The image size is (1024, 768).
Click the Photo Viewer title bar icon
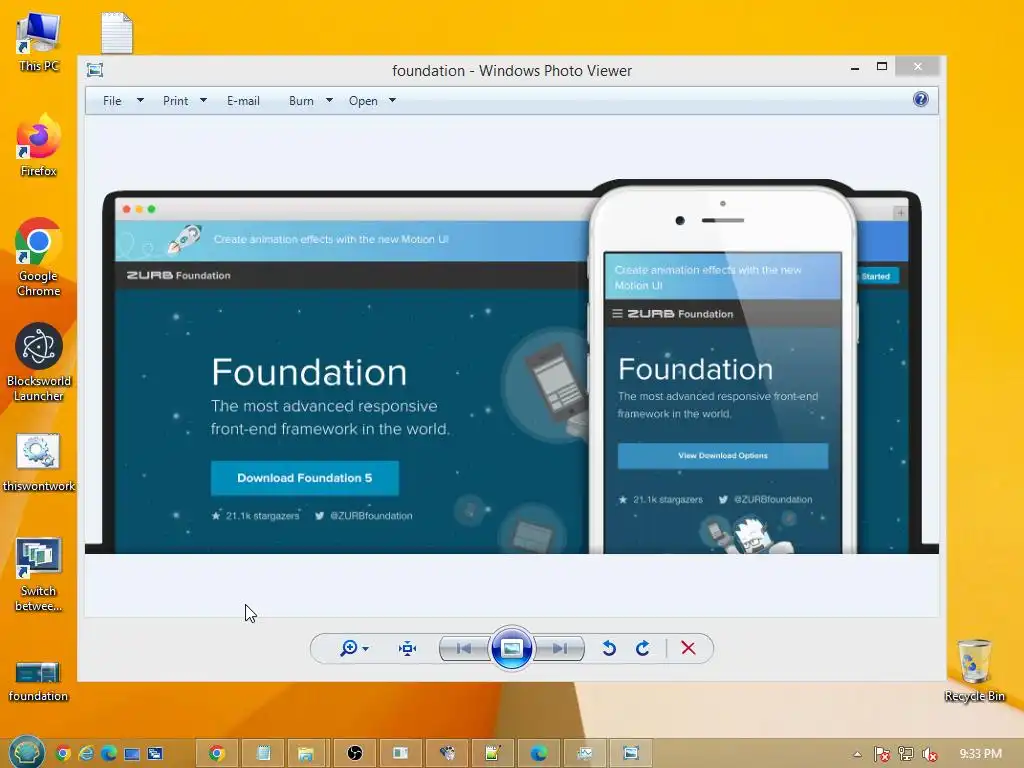coord(95,70)
